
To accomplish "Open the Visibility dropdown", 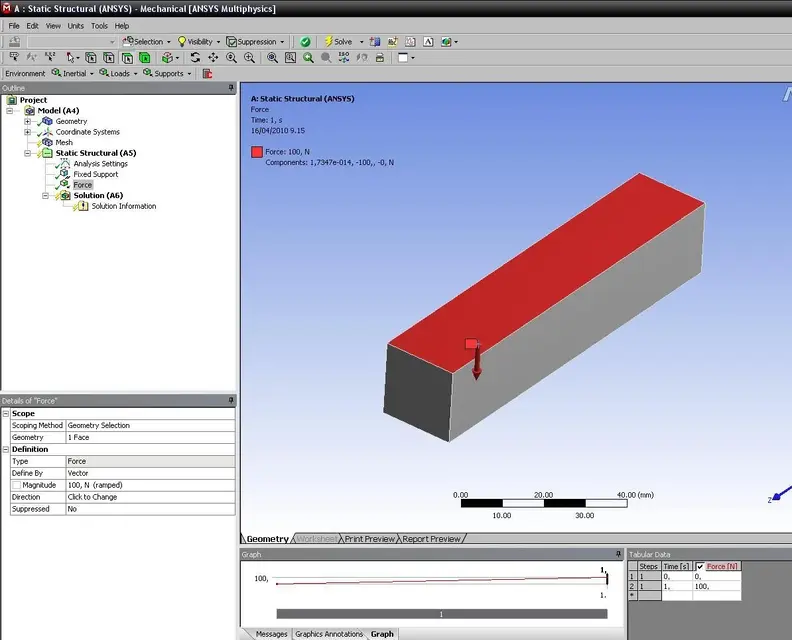I will [x=199, y=42].
